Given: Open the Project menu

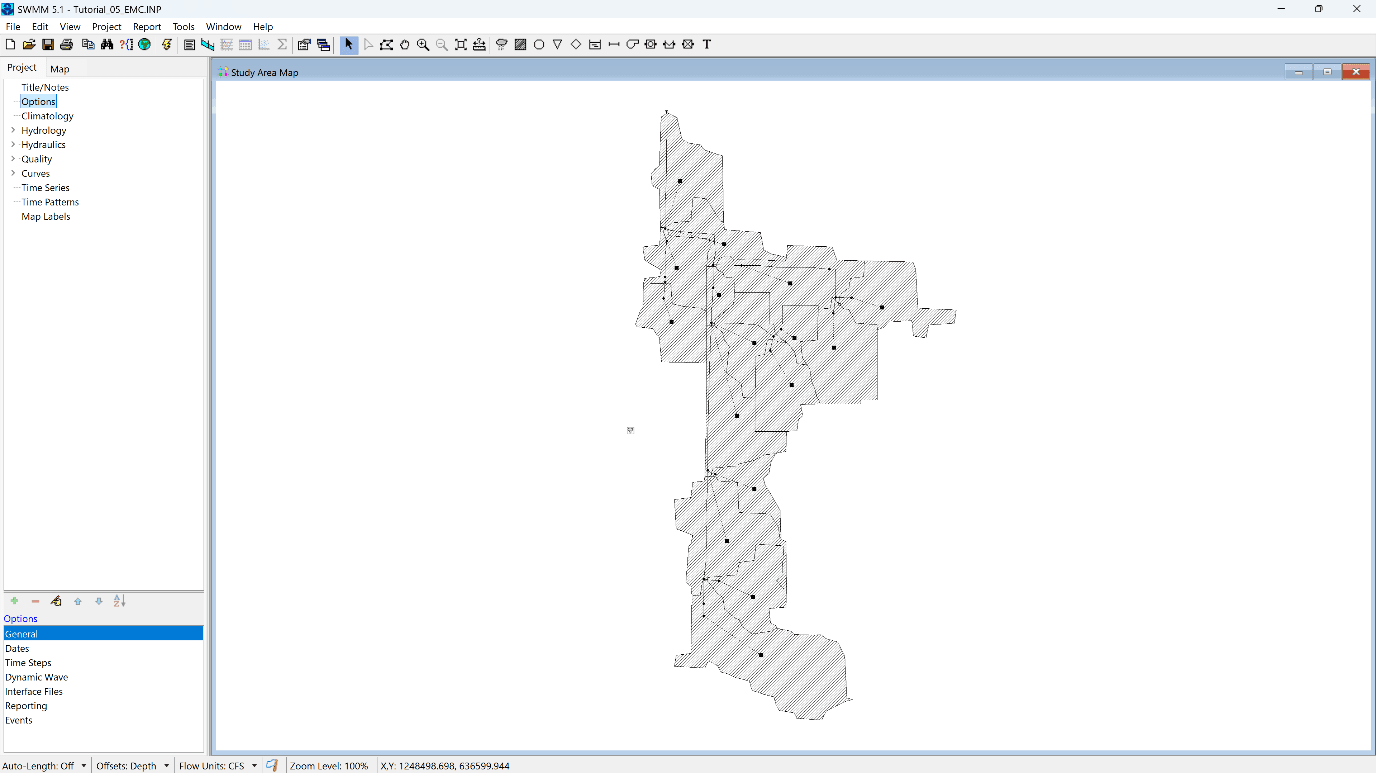Looking at the screenshot, I should click(x=106, y=26).
